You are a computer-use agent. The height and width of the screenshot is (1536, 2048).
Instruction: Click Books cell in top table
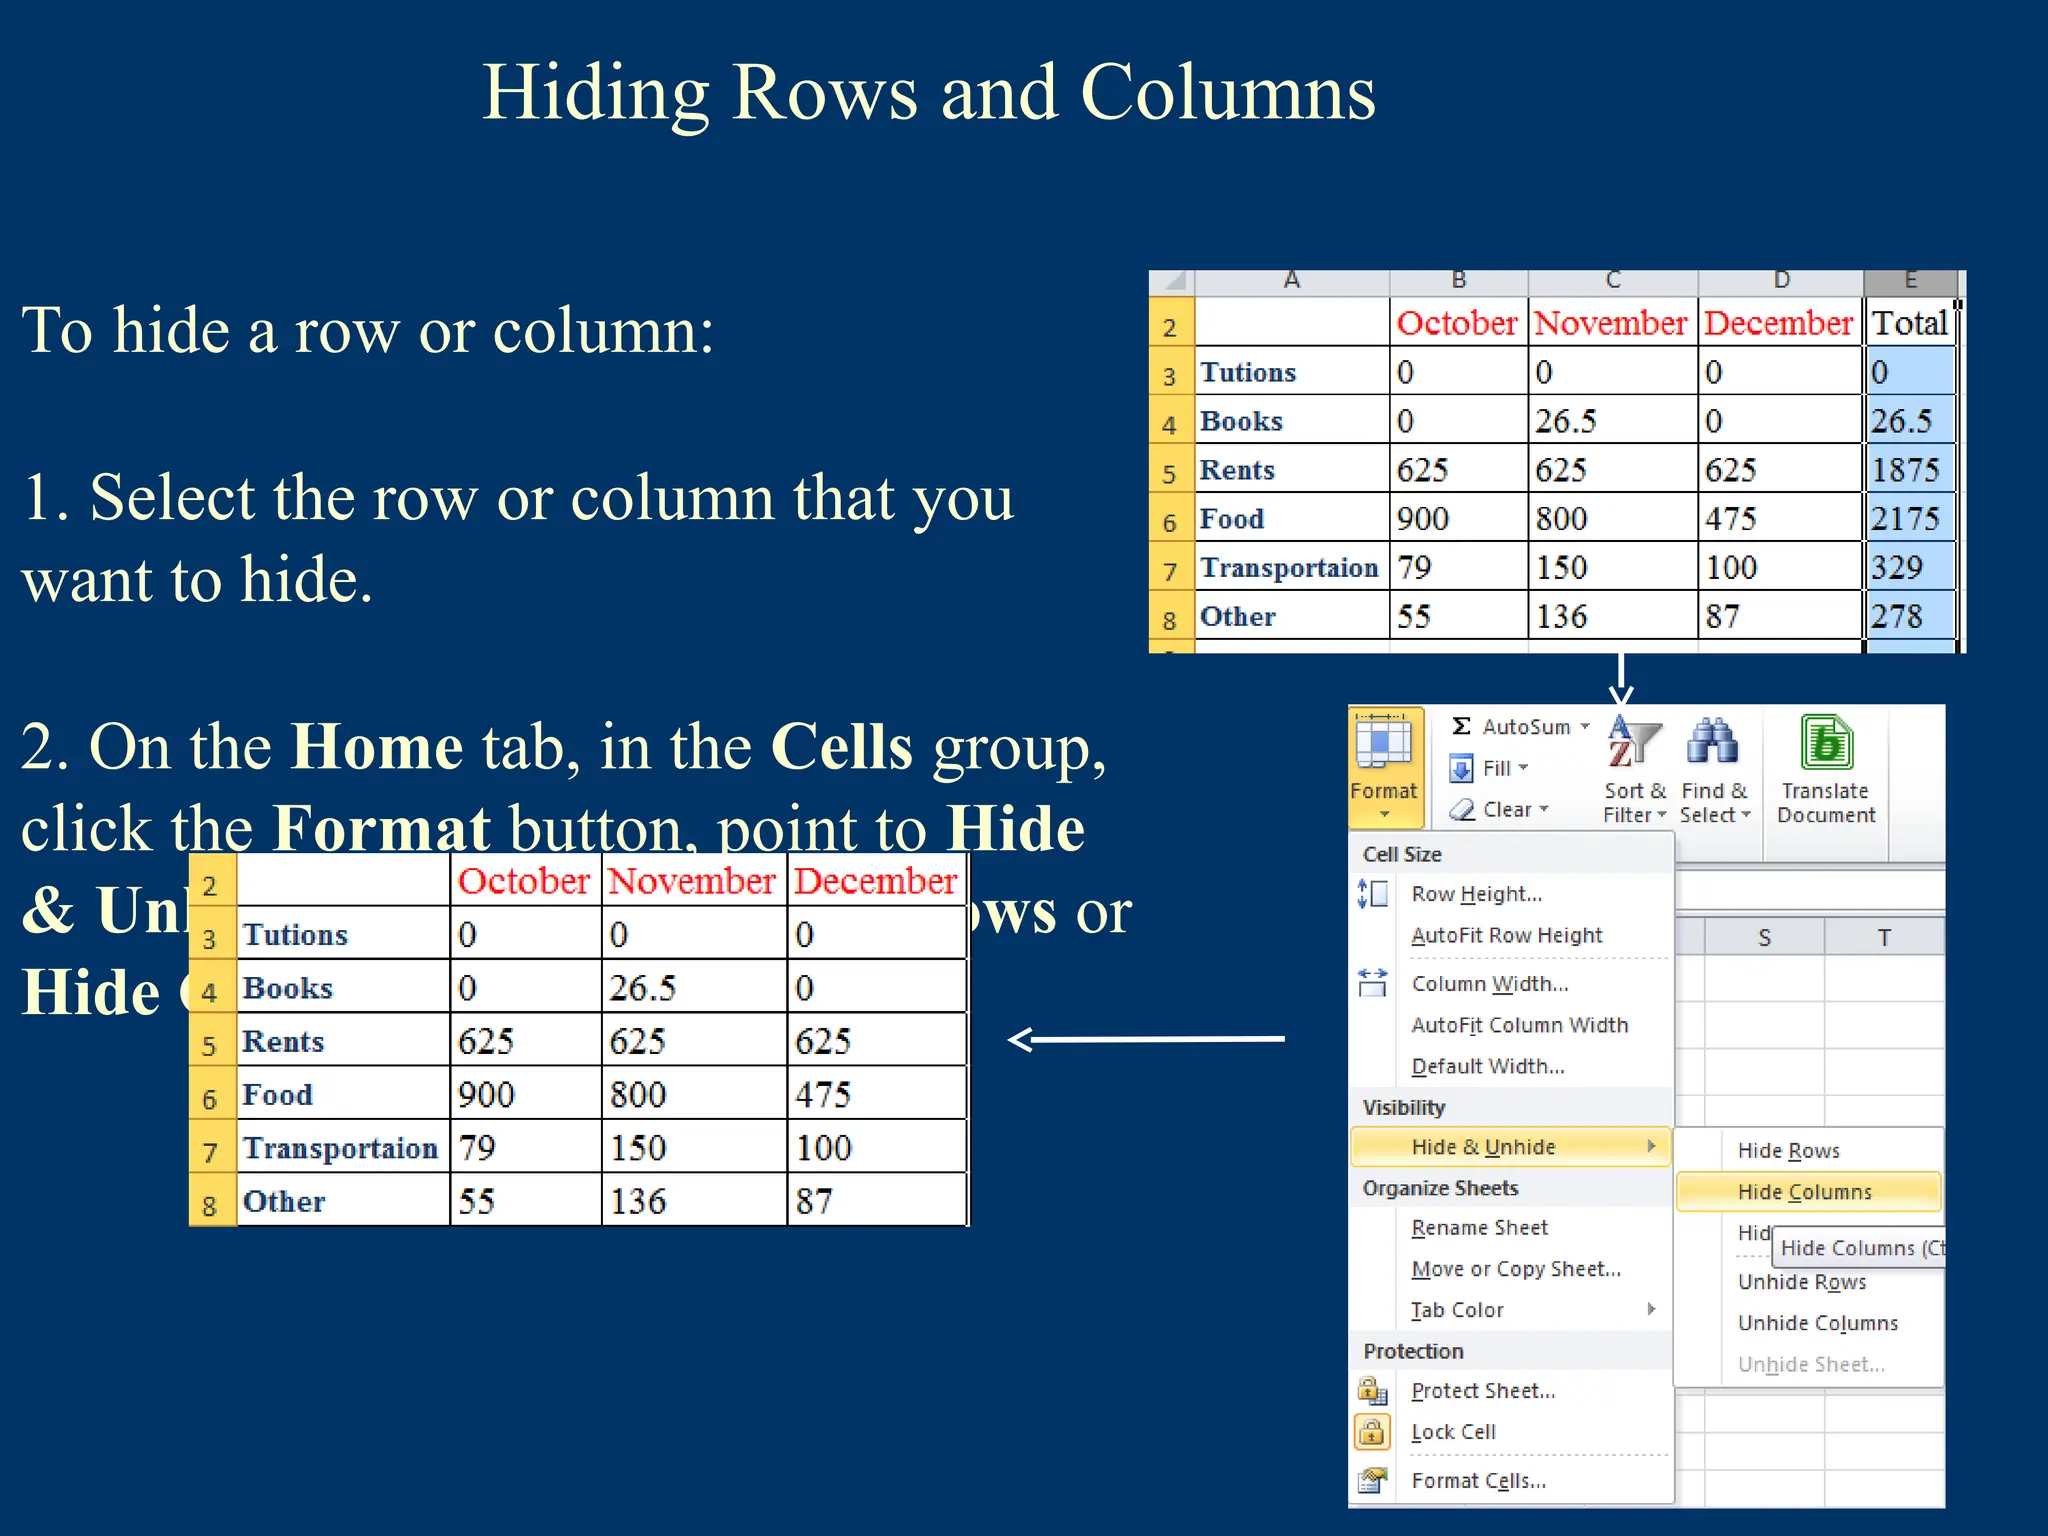tap(1292, 420)
